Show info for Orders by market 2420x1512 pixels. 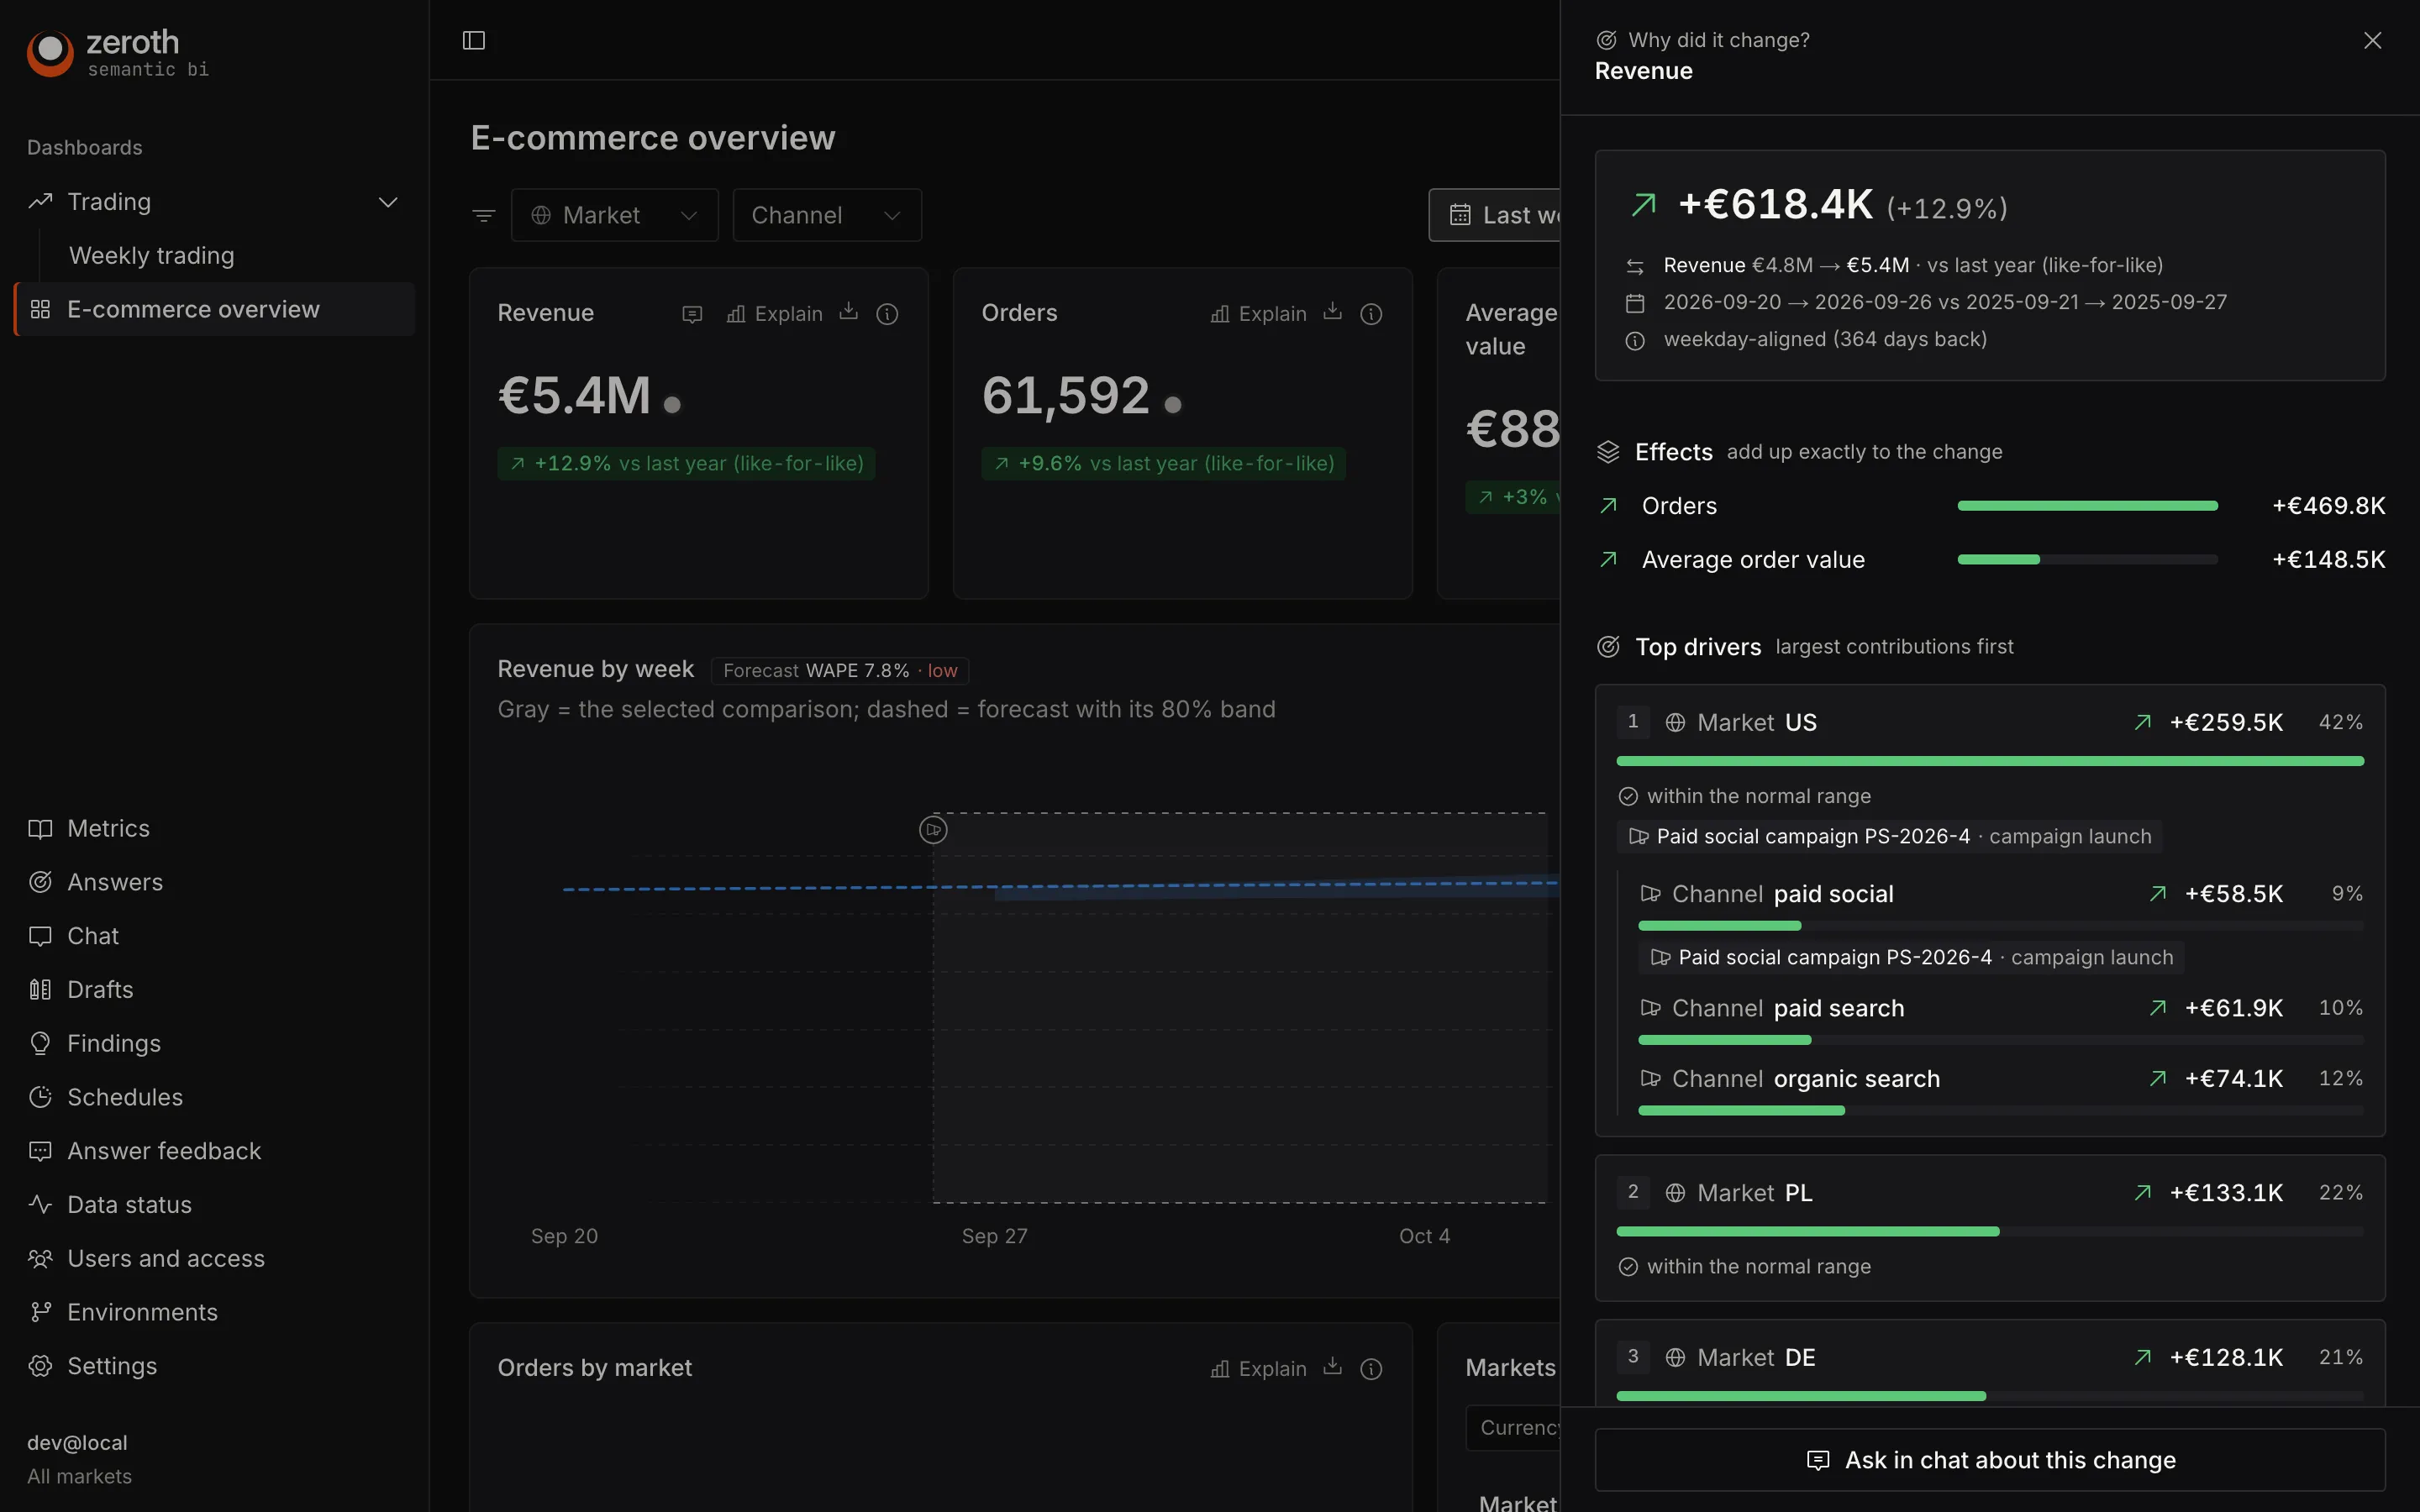(x=1371, y=1369)
